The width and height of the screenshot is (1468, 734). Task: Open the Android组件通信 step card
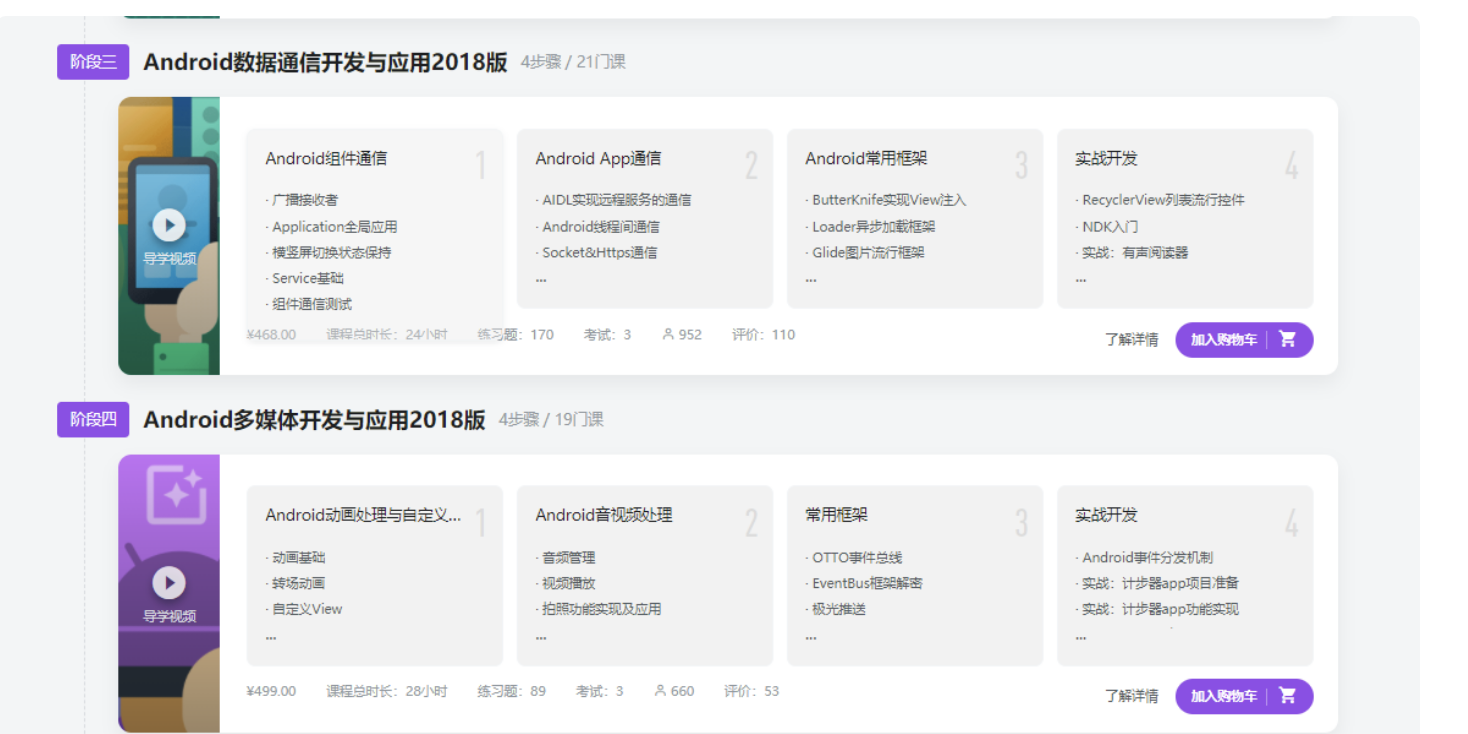(x=375, y=236)
